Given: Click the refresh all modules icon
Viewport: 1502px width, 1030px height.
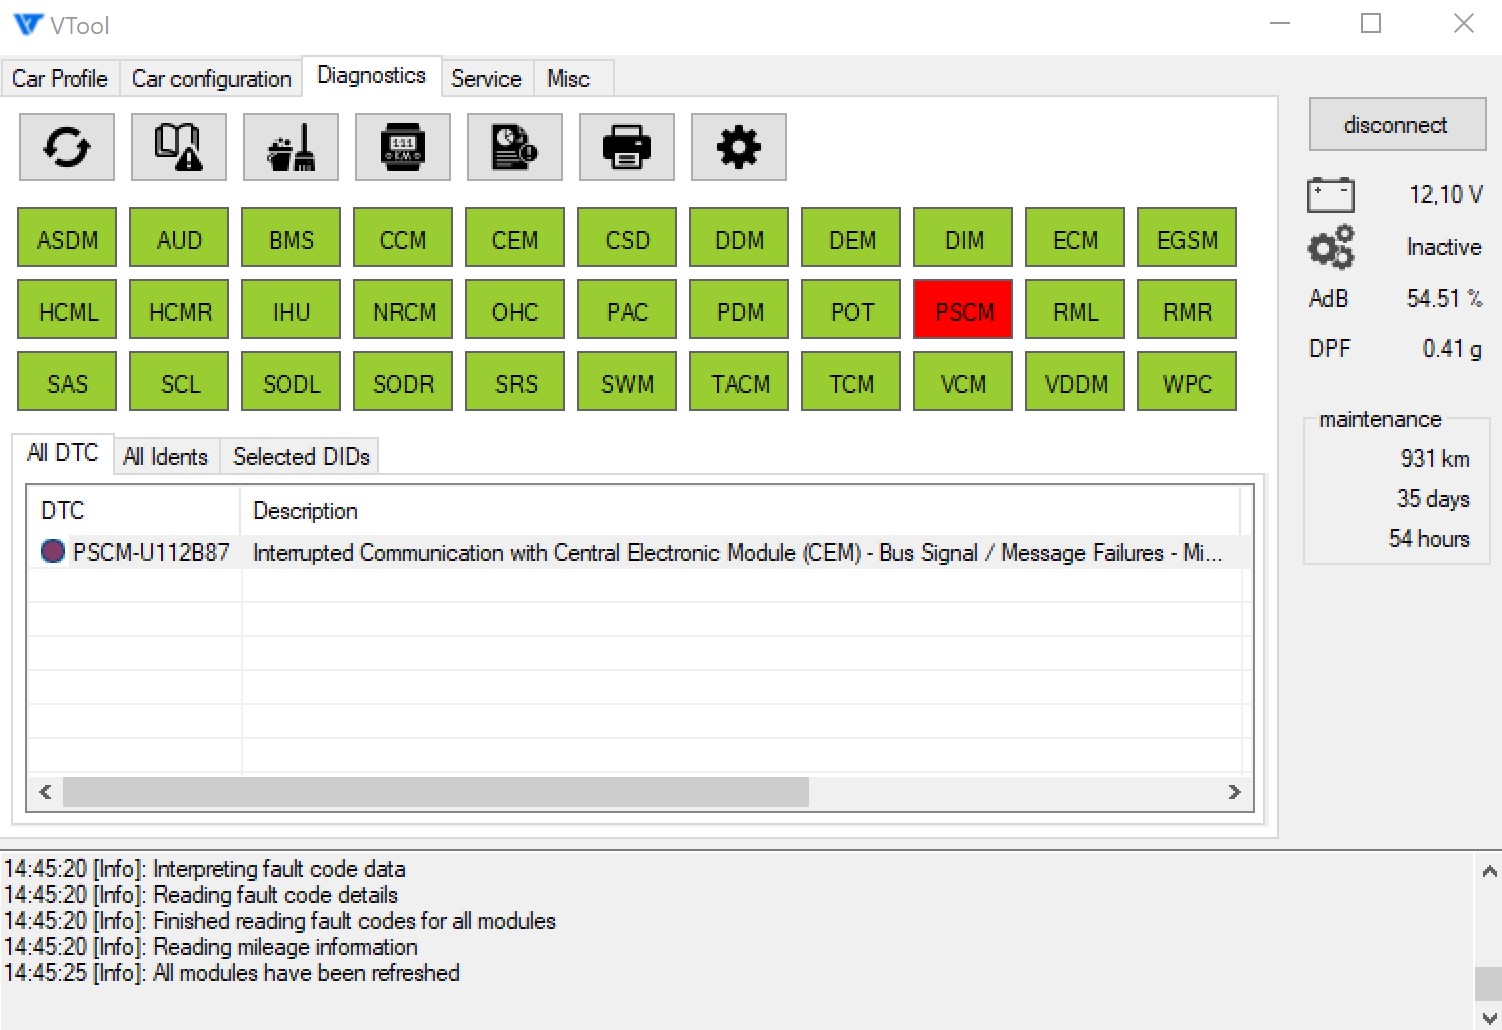Looking at the screenshot, I should click(x=67, y=147).
